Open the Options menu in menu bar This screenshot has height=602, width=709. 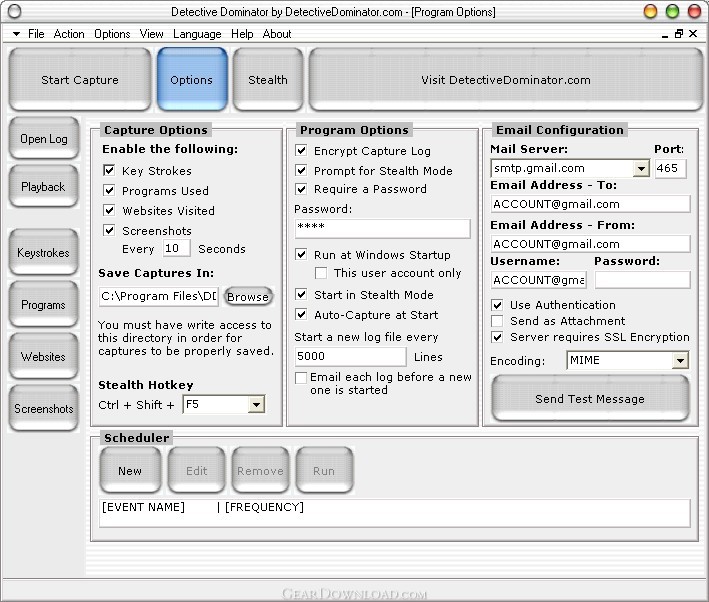(x=112, y=34)
